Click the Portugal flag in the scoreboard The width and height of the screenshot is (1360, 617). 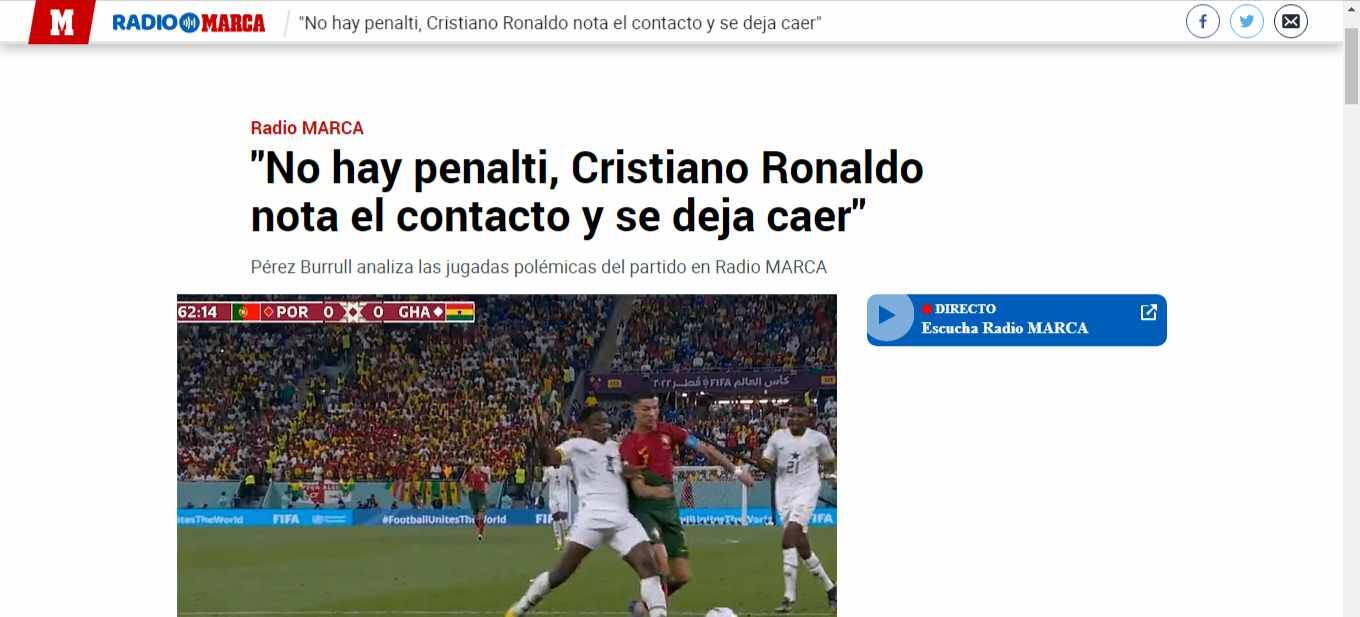pos(246,312)
